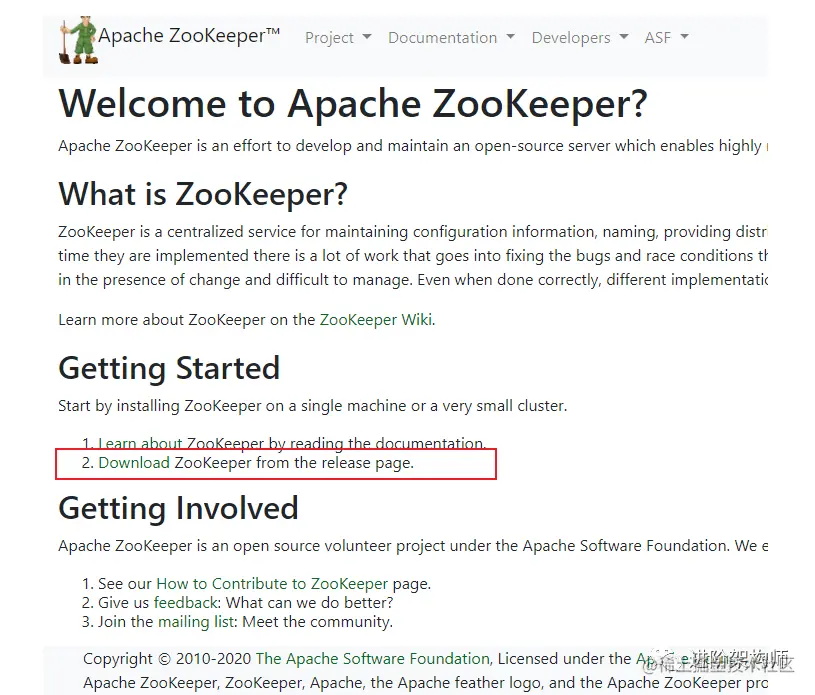This screenshot has height=695, width=815.
Task: Expand the Developers dropdown menu
Action: point(580,37)
